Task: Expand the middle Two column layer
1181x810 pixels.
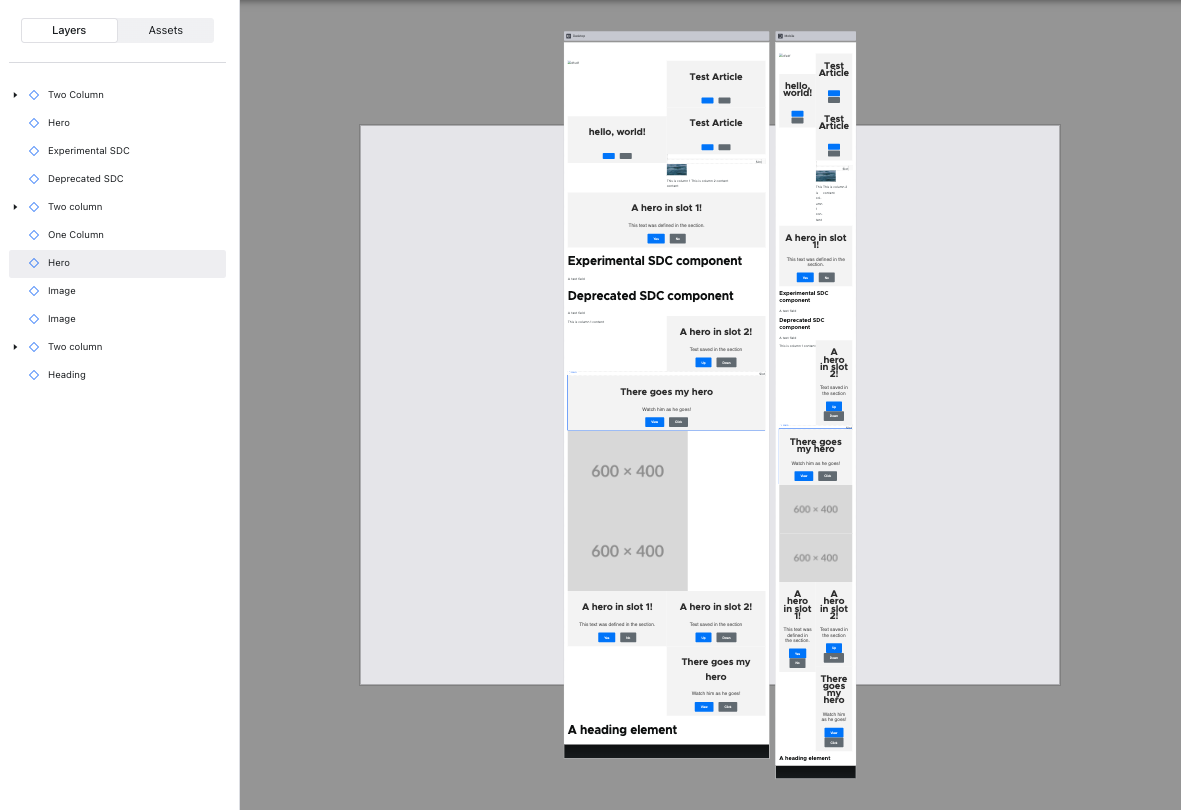Action: tap(14, 206)
